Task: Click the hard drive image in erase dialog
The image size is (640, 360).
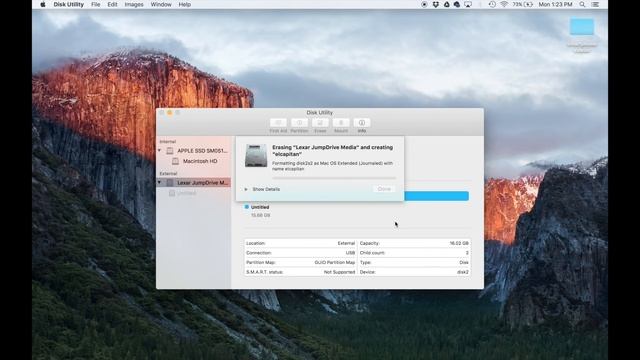Action: [256, 156]
